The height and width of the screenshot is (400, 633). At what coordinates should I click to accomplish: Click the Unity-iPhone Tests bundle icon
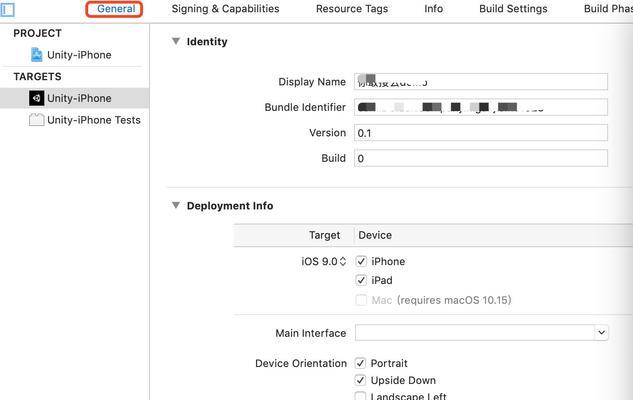[x=36, y=120]
